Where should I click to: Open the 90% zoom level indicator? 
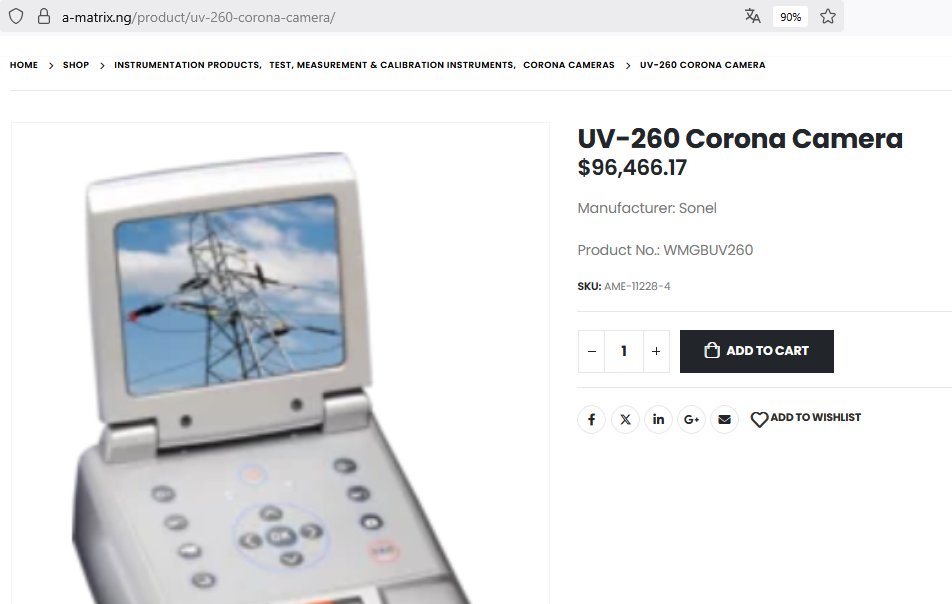pyautogui.click(x=790, y=17)
